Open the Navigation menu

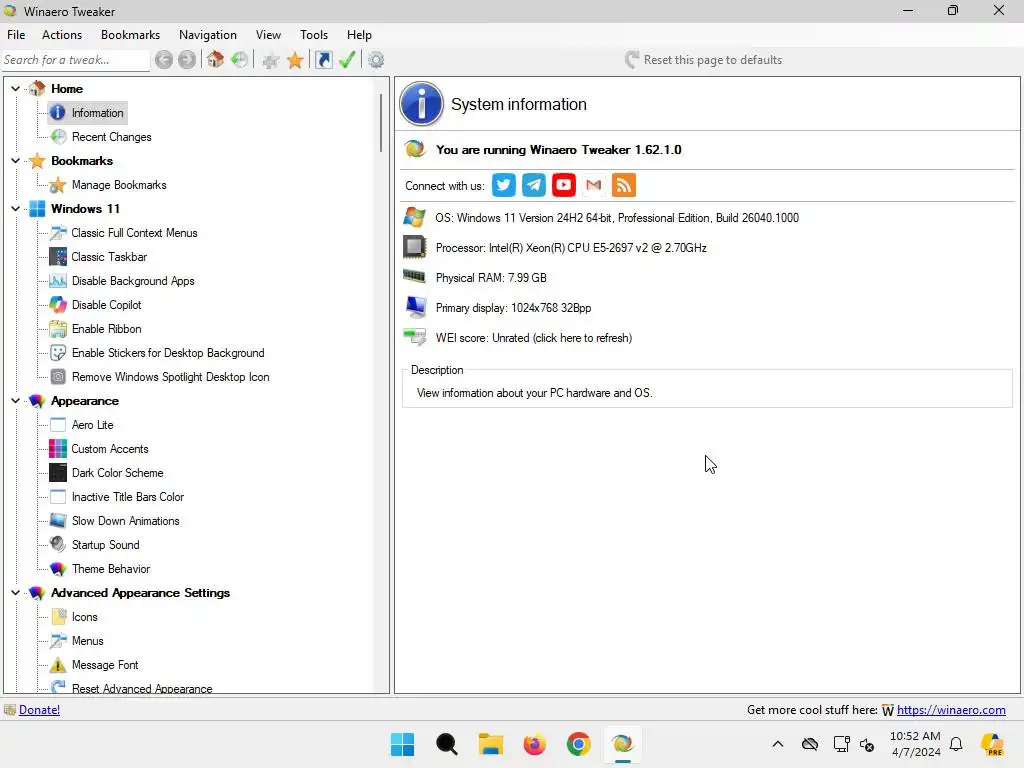pyautogui.click(x=208, y=35)
